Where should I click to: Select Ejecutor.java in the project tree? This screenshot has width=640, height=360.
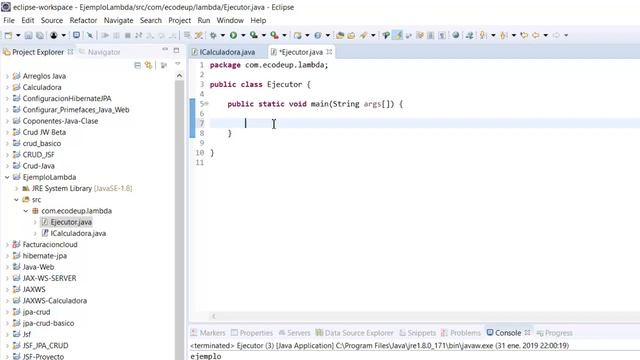point(71,222)
